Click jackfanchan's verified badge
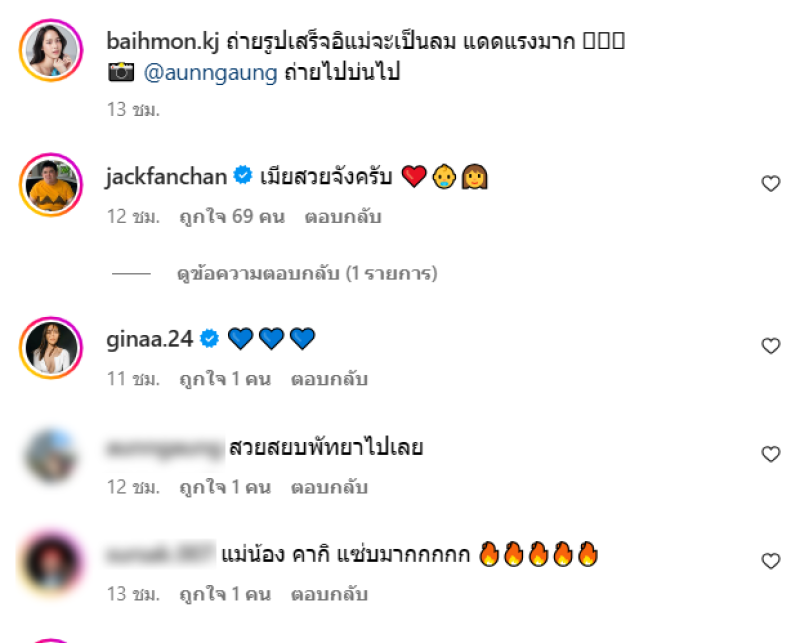 243,175
